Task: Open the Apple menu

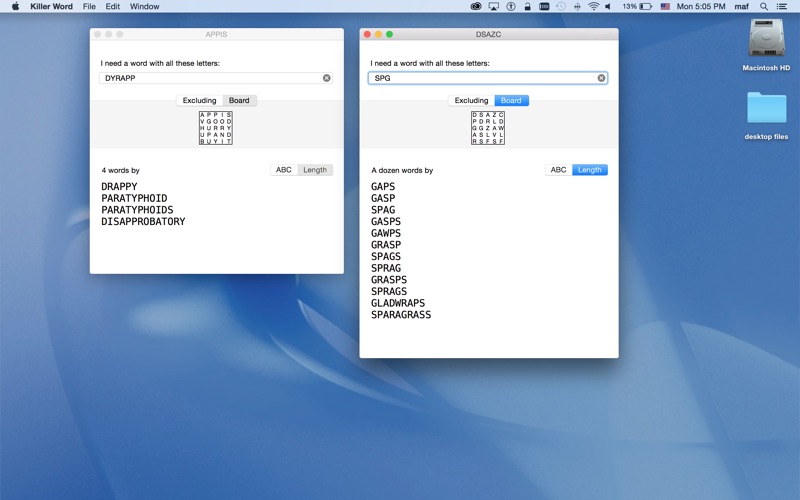Action: point(15,6)
